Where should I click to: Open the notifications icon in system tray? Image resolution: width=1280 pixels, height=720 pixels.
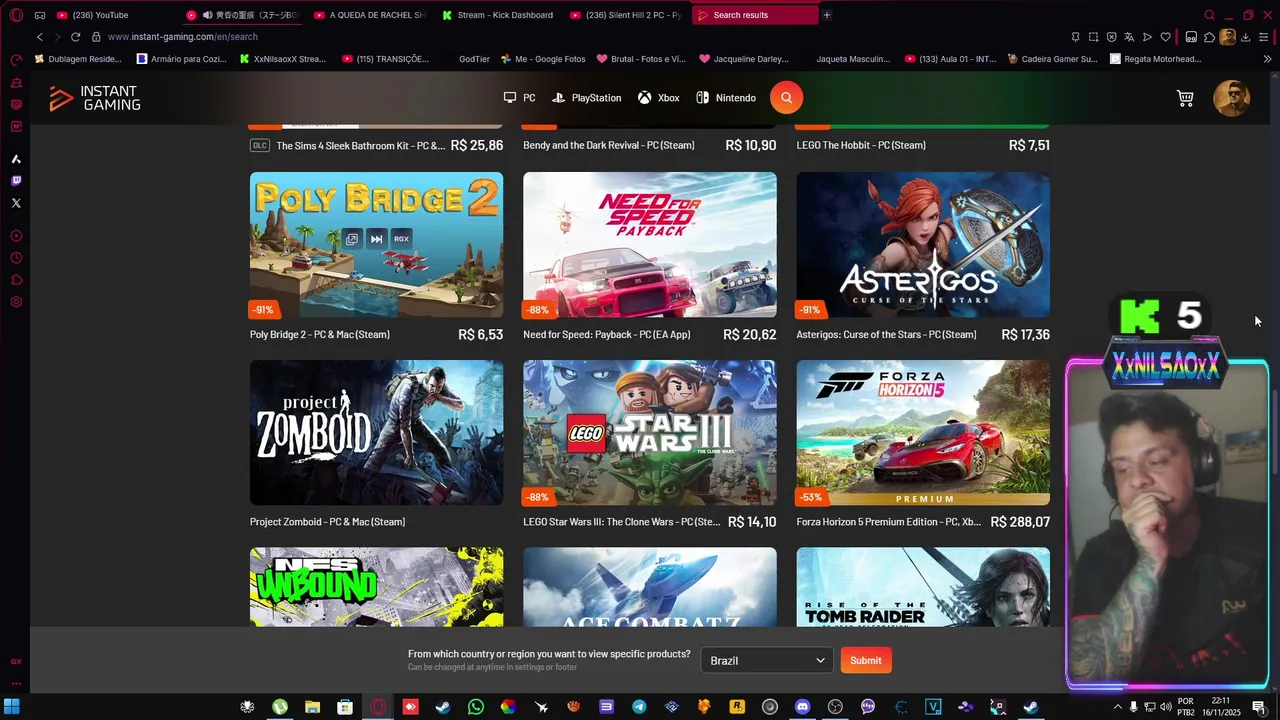[1259, 707]
